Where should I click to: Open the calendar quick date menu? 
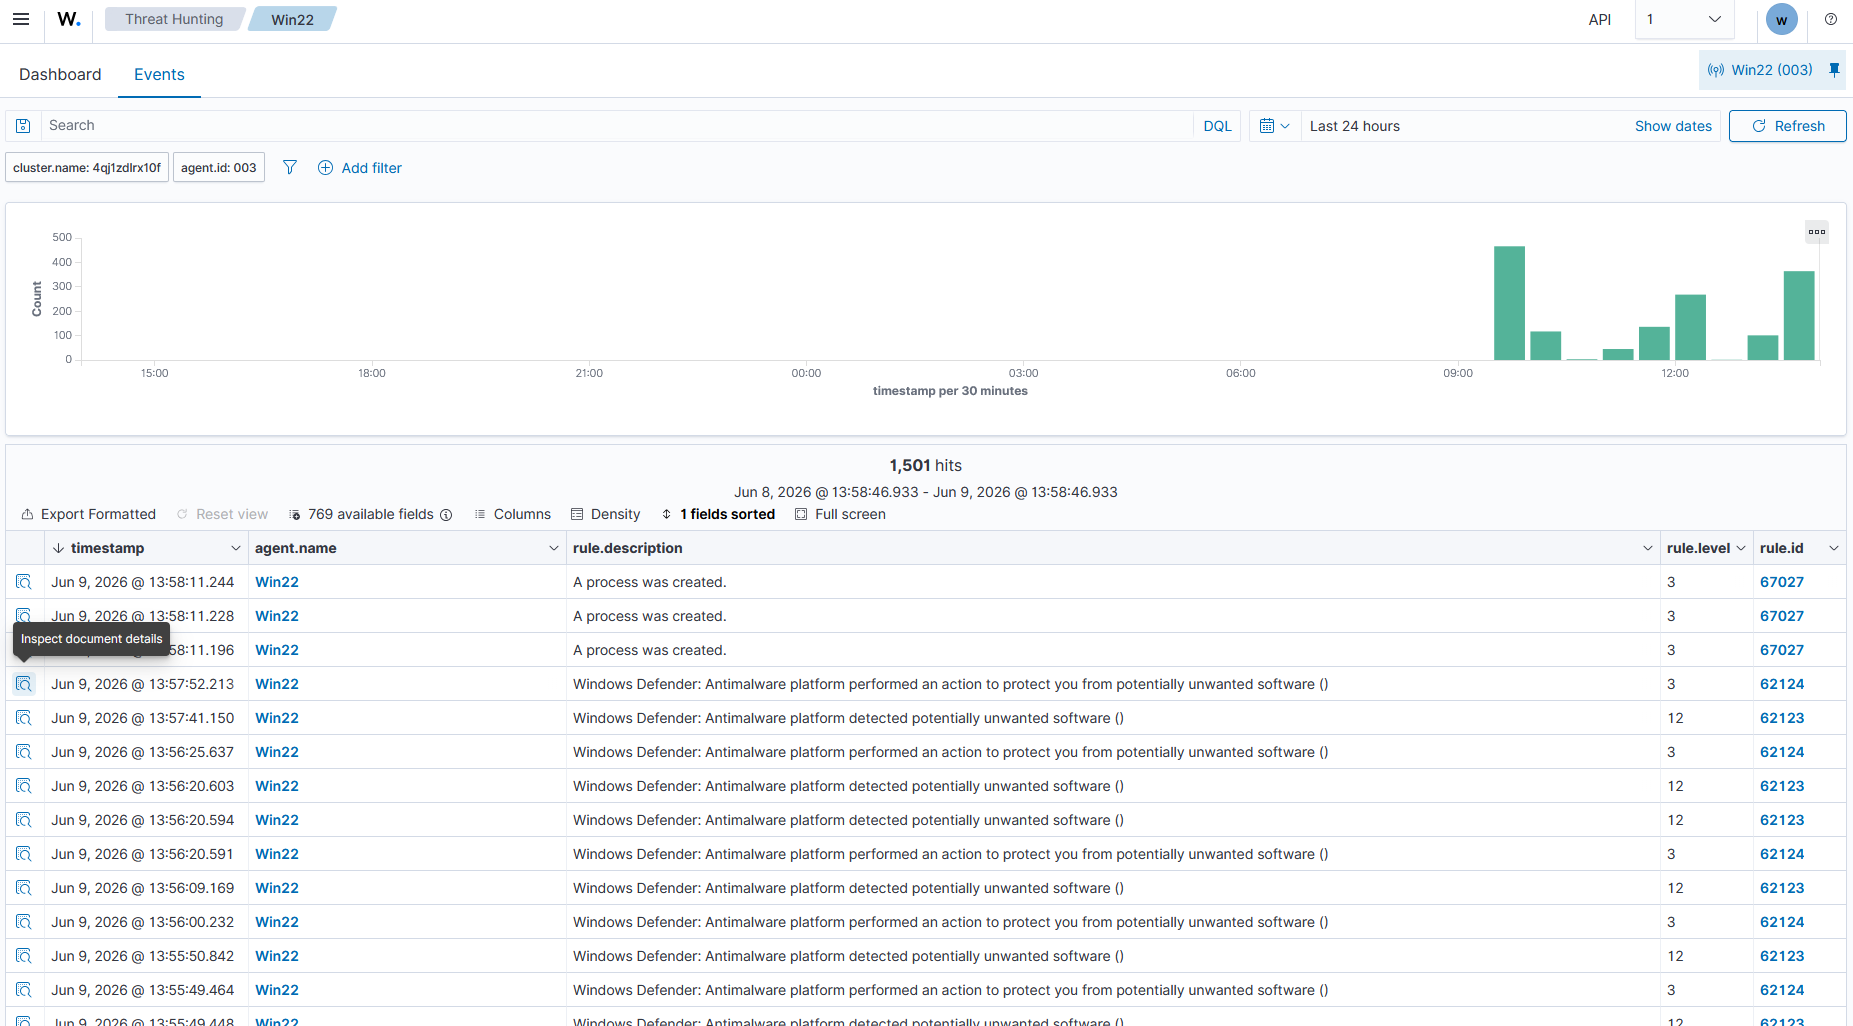(1275, 126)
